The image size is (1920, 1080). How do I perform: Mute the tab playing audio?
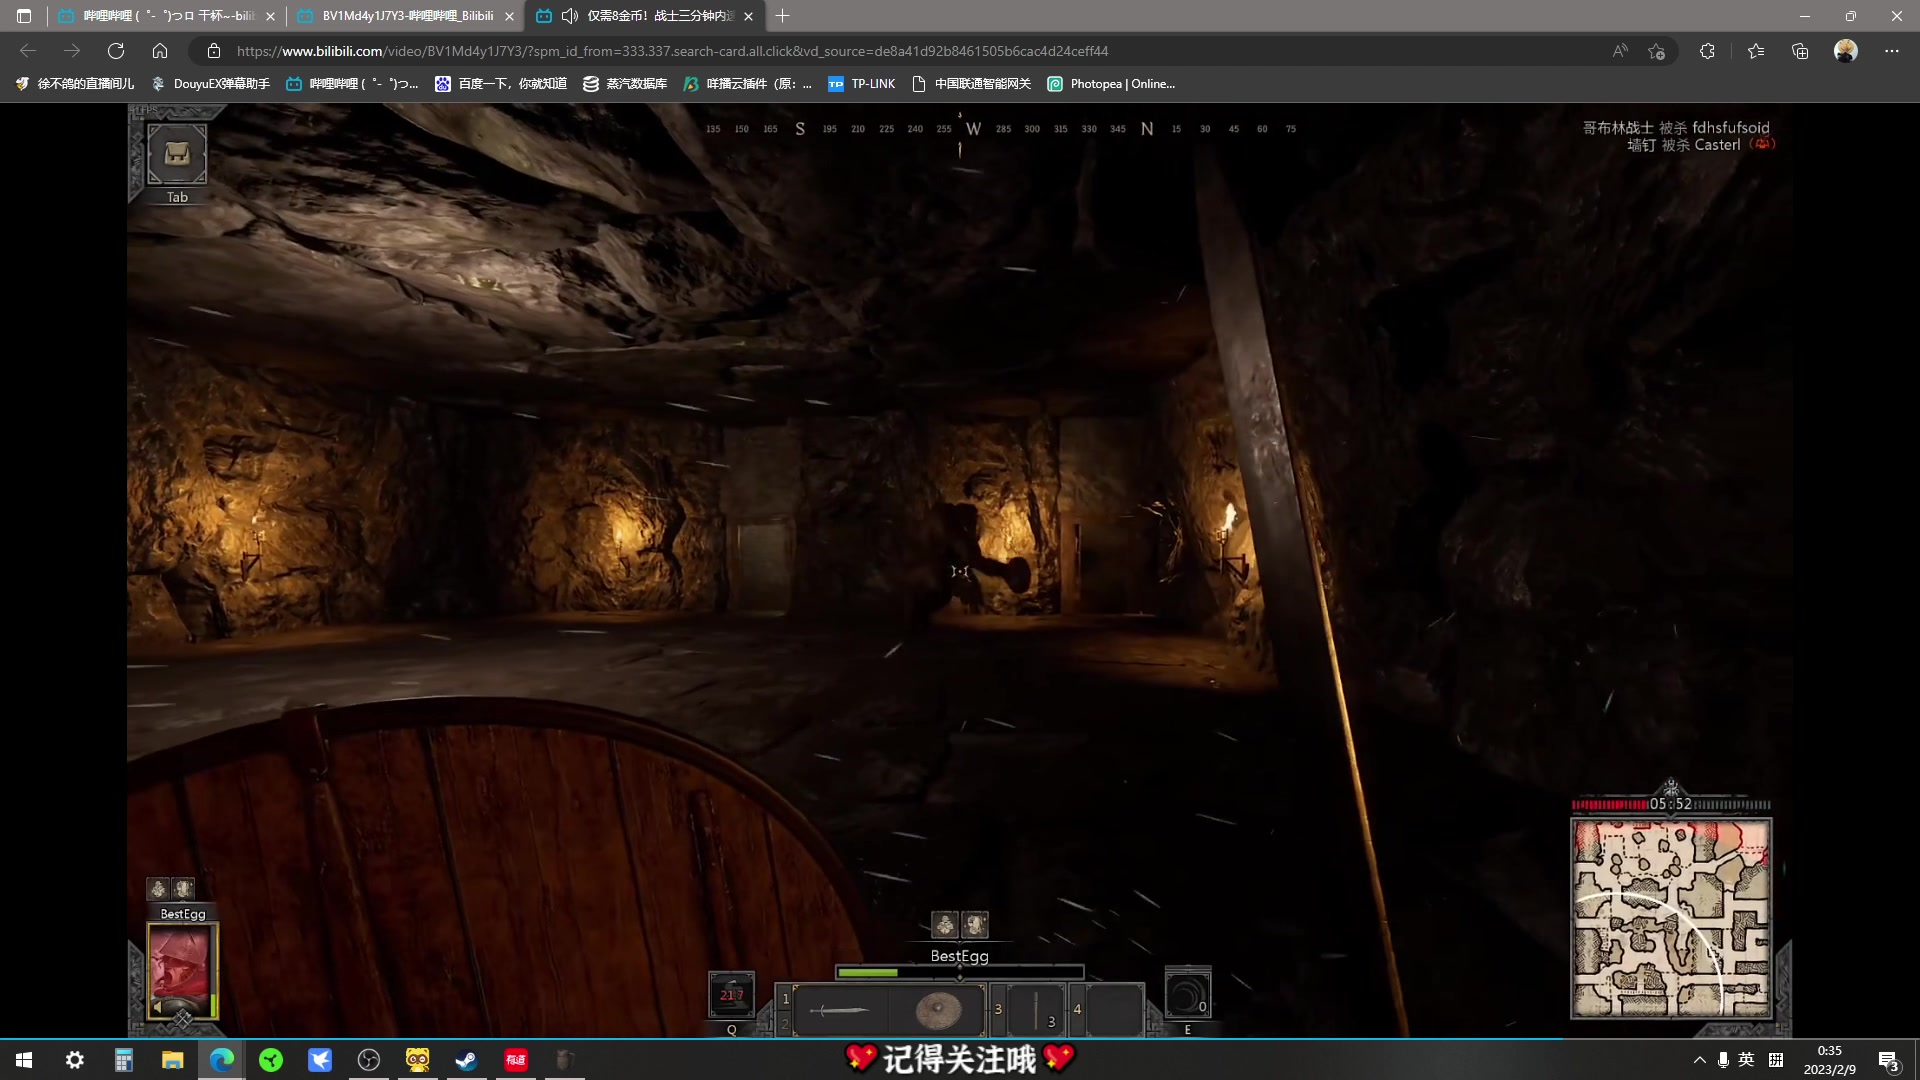pos(570,16)
